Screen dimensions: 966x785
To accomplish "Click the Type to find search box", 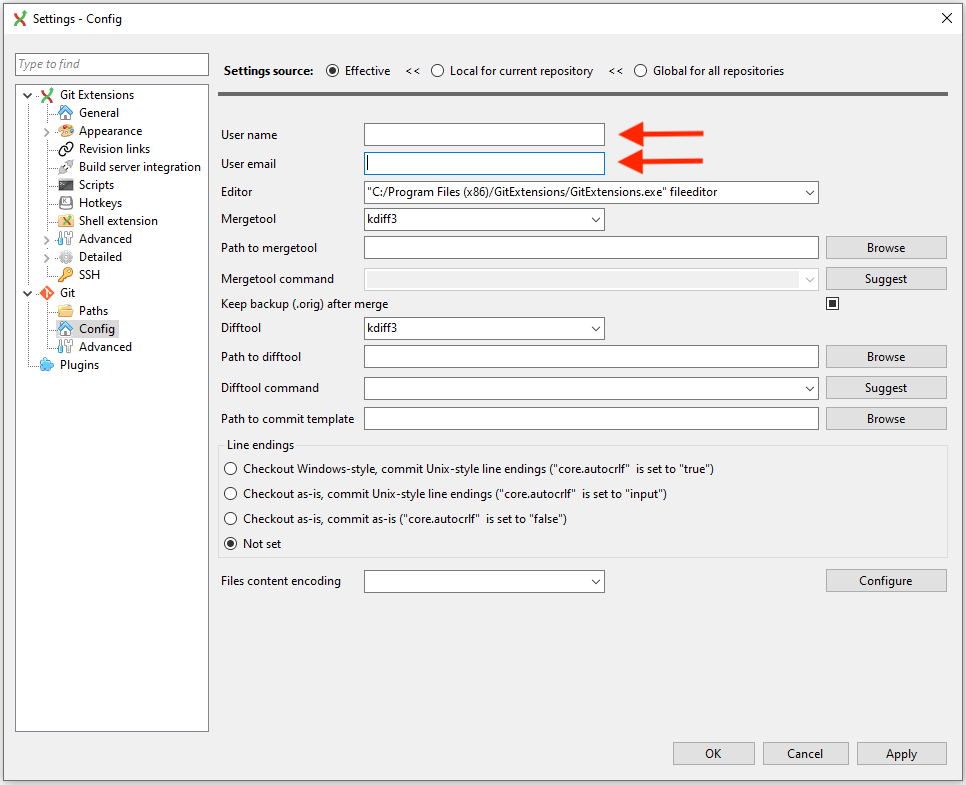I will (112, 64).
